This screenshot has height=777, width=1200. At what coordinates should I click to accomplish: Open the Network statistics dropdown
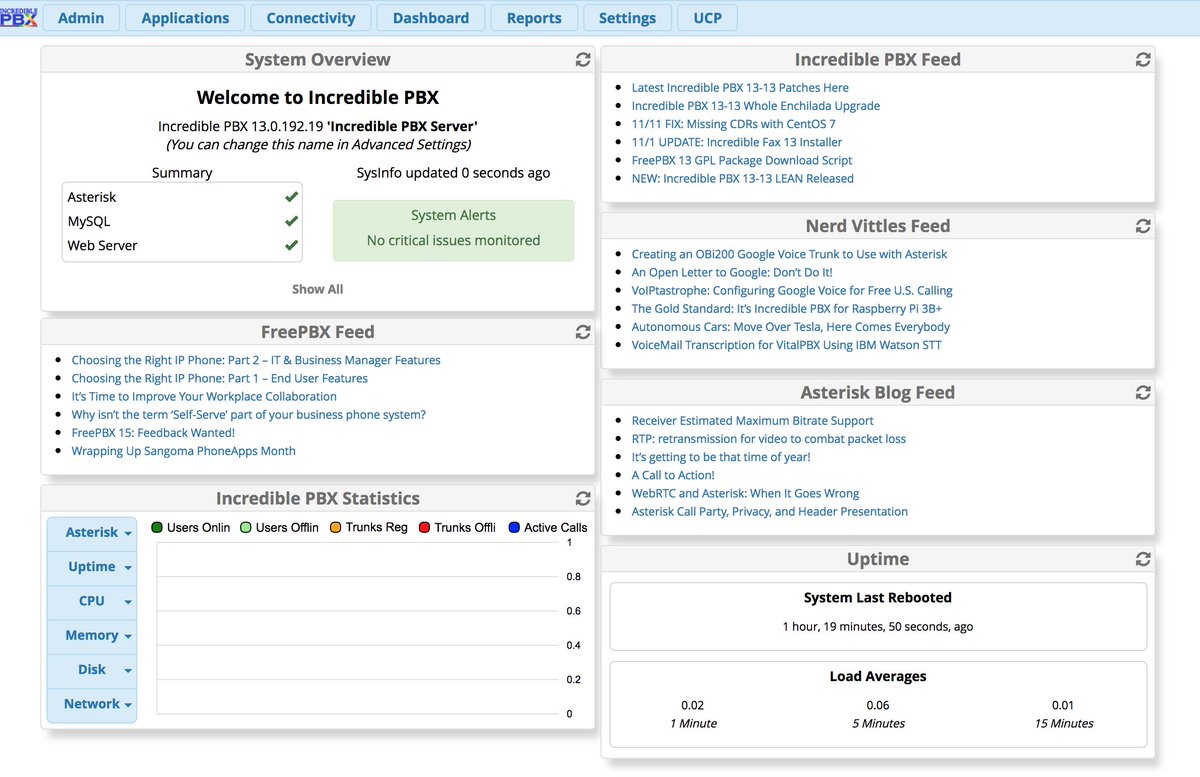(x=92, y=704)
